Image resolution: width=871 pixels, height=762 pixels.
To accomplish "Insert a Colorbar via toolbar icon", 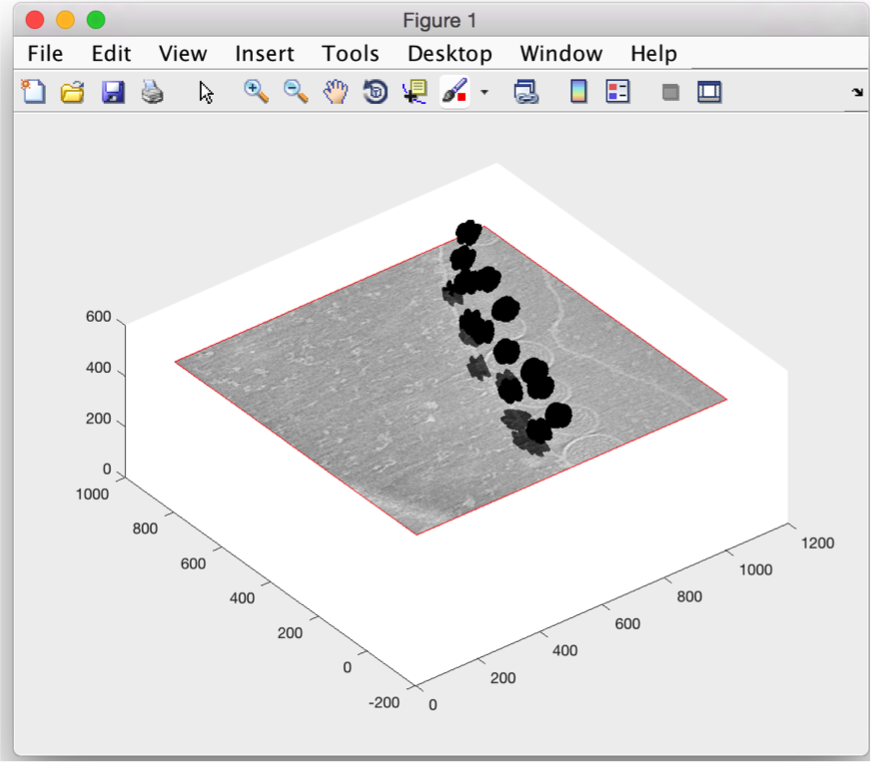I will (x=578, y=92).
